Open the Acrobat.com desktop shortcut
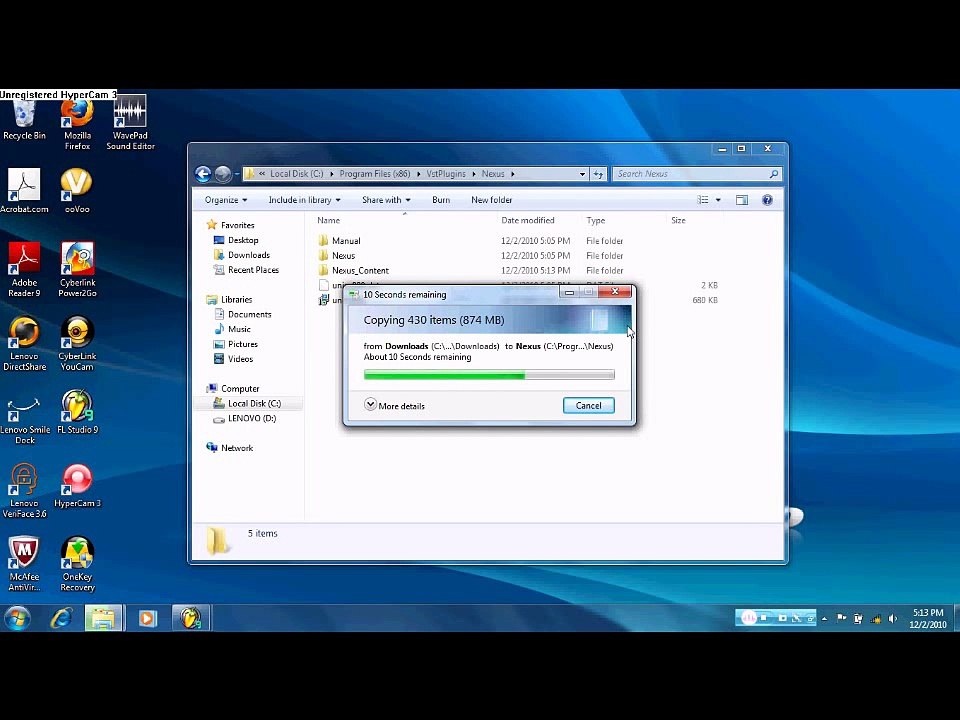The width and height of the screenshot is (960, 720). [x=24, y=190]
